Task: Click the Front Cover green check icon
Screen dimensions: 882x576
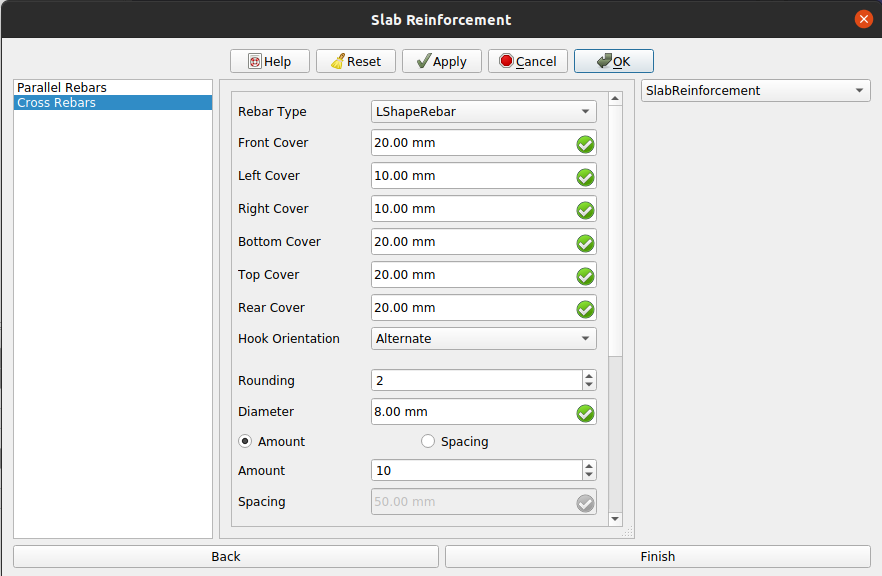Action: [585, 145]
